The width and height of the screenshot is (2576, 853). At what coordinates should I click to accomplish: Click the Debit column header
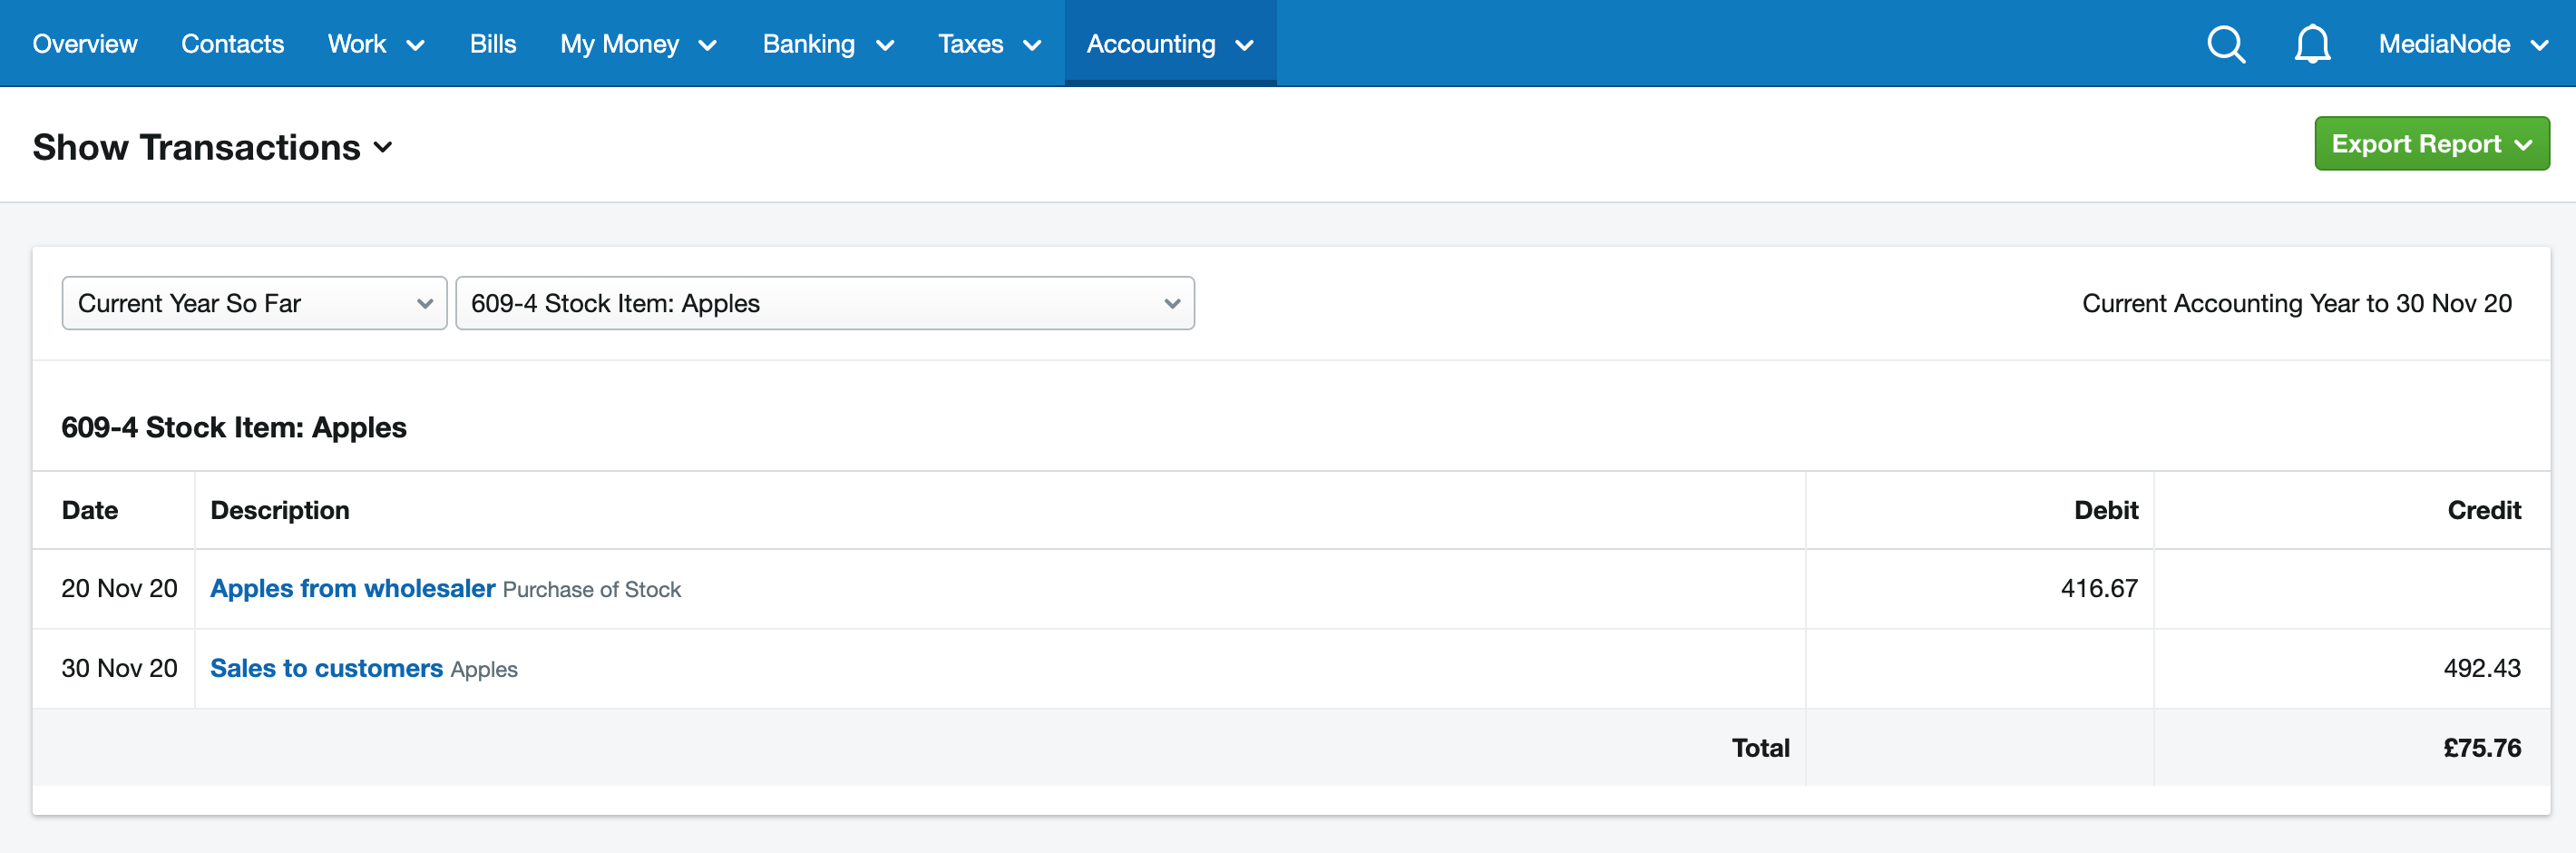[x=2106, y=511]
